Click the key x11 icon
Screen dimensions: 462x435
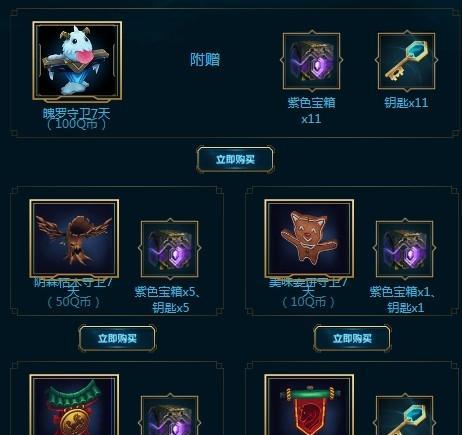pos(406,61)
